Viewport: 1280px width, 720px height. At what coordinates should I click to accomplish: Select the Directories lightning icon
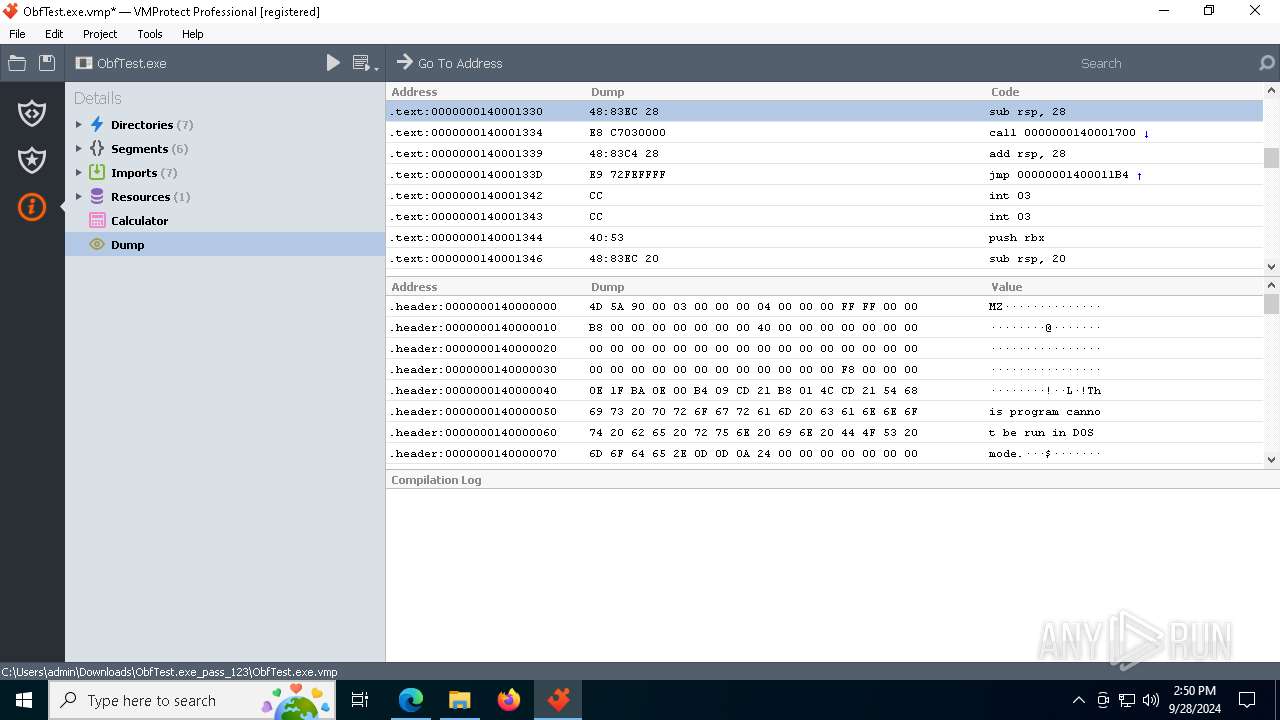(97, 125)
